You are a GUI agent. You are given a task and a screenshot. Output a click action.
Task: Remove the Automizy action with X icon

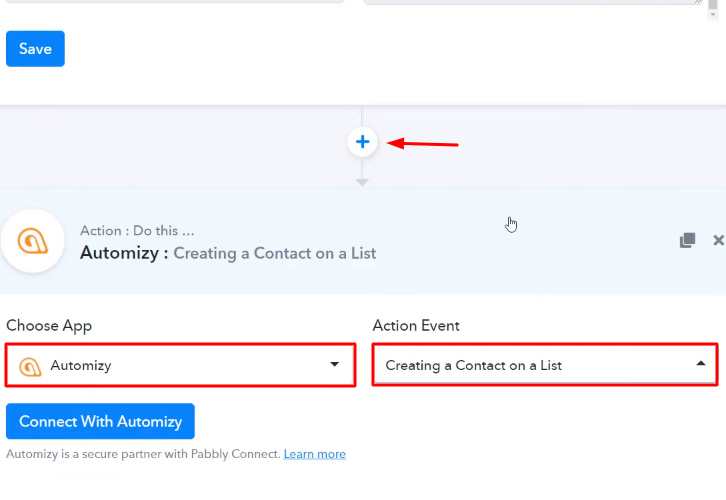[718, 240]
